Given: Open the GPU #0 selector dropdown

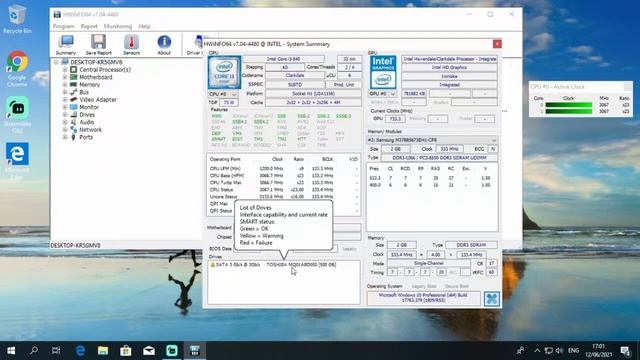Looking at the screenshot, I should [x=383, y=93].
